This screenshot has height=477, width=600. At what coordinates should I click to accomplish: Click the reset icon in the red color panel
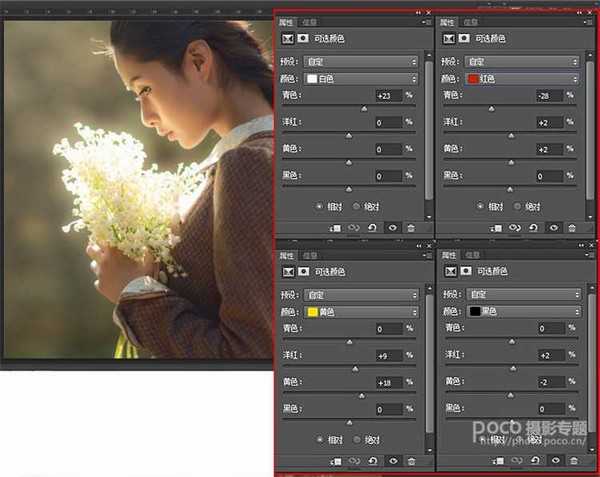(533, 228)
